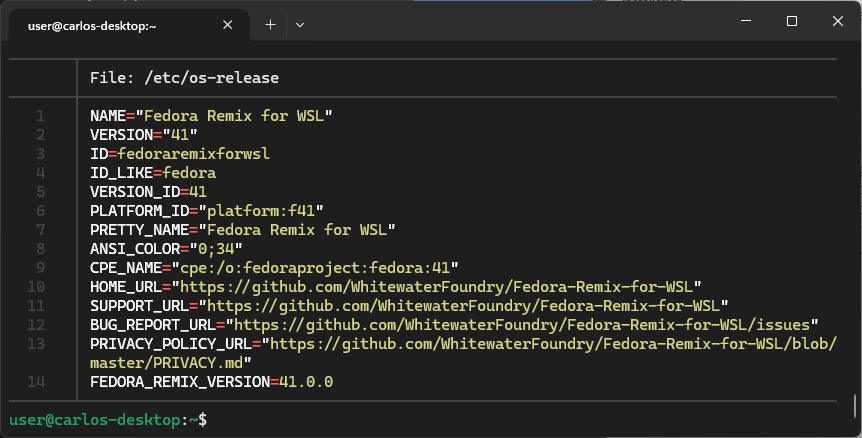Click the FEDORA_REMIX_VERSION=41.0.0 line
The image size is (862, 438).
point(212,382)
